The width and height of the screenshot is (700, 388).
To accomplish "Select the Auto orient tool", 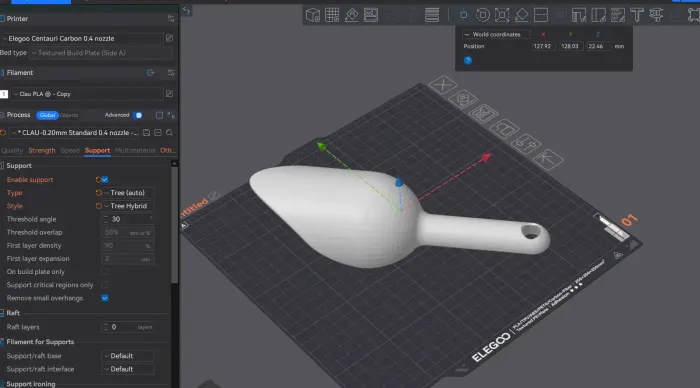I will tap(351, 15).
